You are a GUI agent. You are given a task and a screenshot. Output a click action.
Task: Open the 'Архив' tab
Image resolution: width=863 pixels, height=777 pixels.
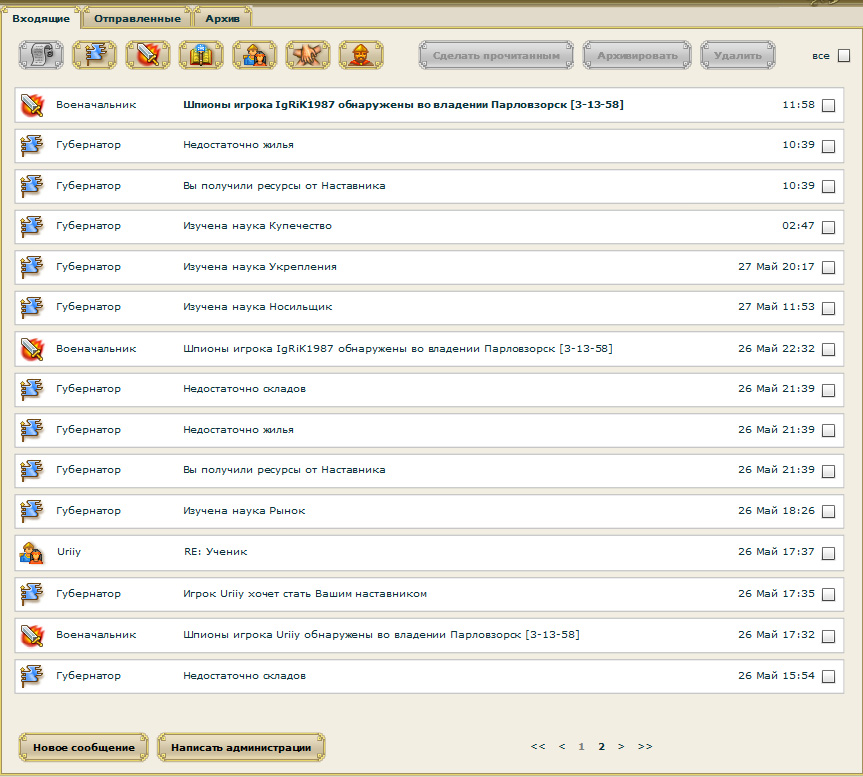click(x=222, y=18)
